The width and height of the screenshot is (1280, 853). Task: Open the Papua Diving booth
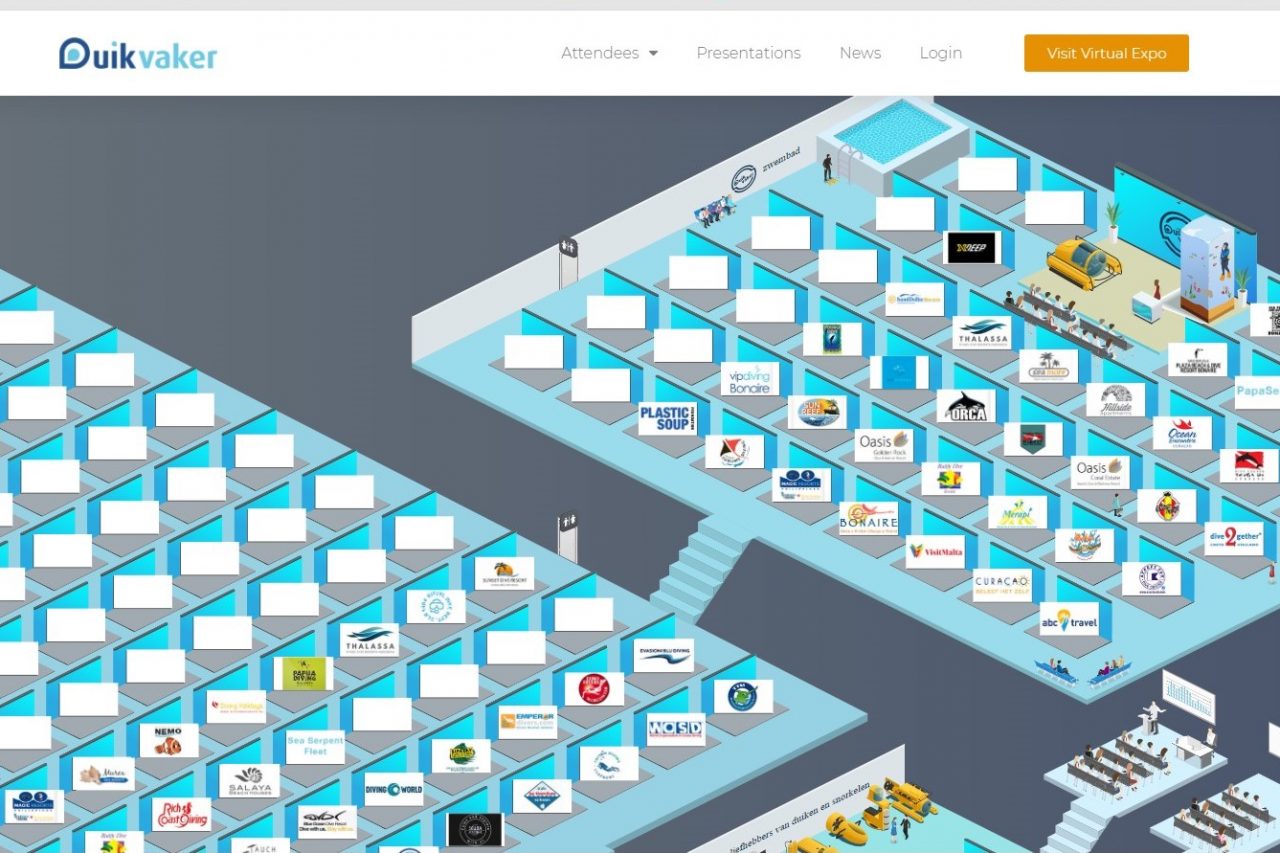pyautogui.click(x=304, y=673)
